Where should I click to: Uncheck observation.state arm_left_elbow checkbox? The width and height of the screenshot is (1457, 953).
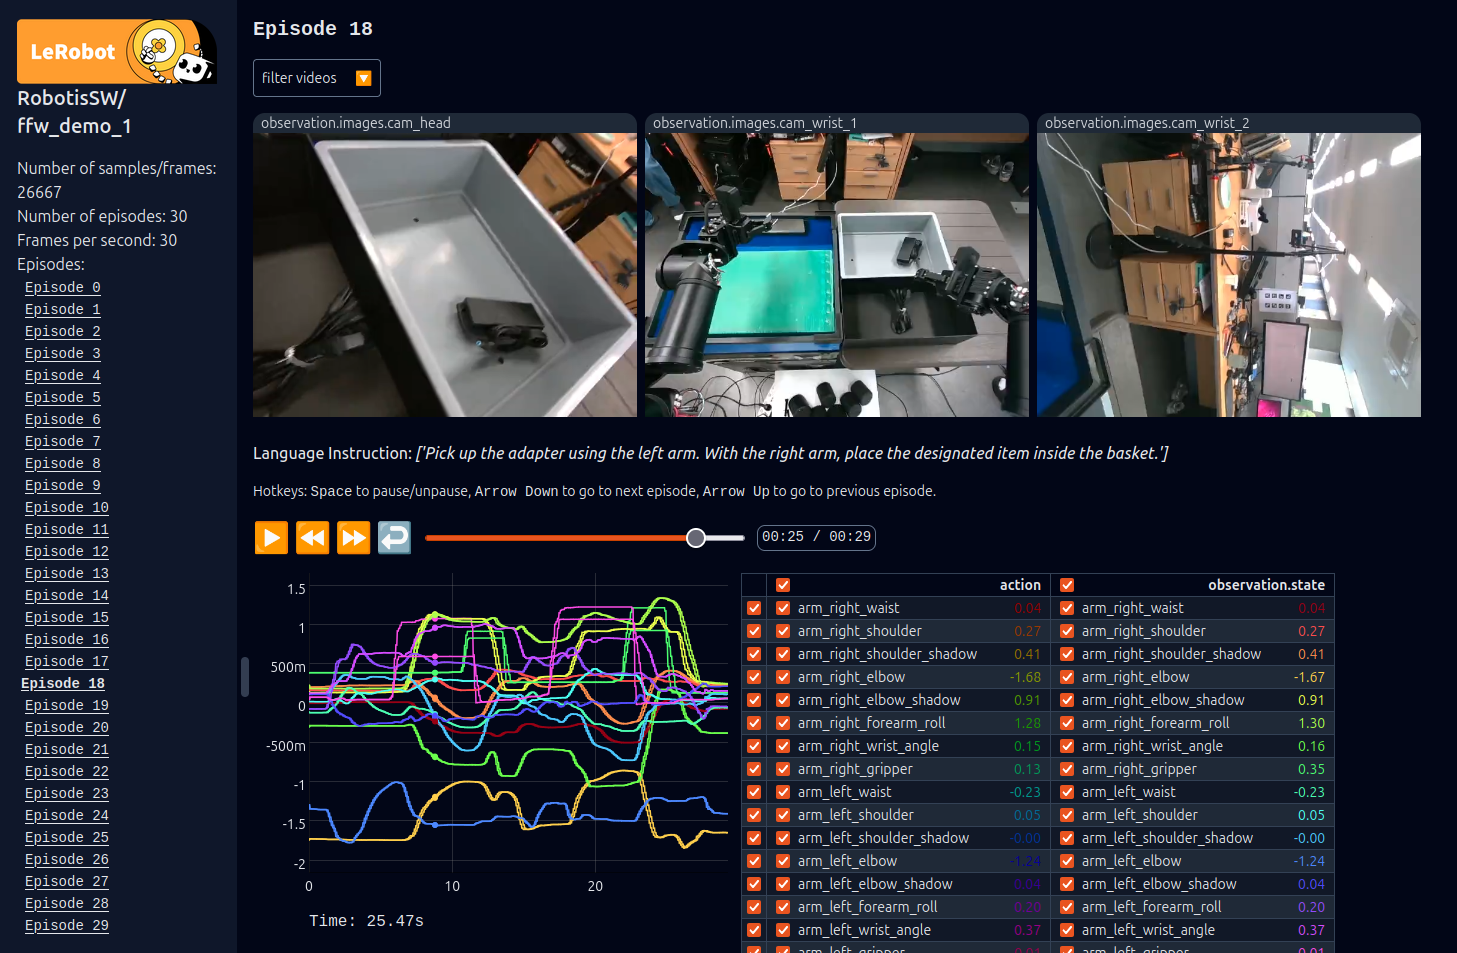coord(1067,861)
